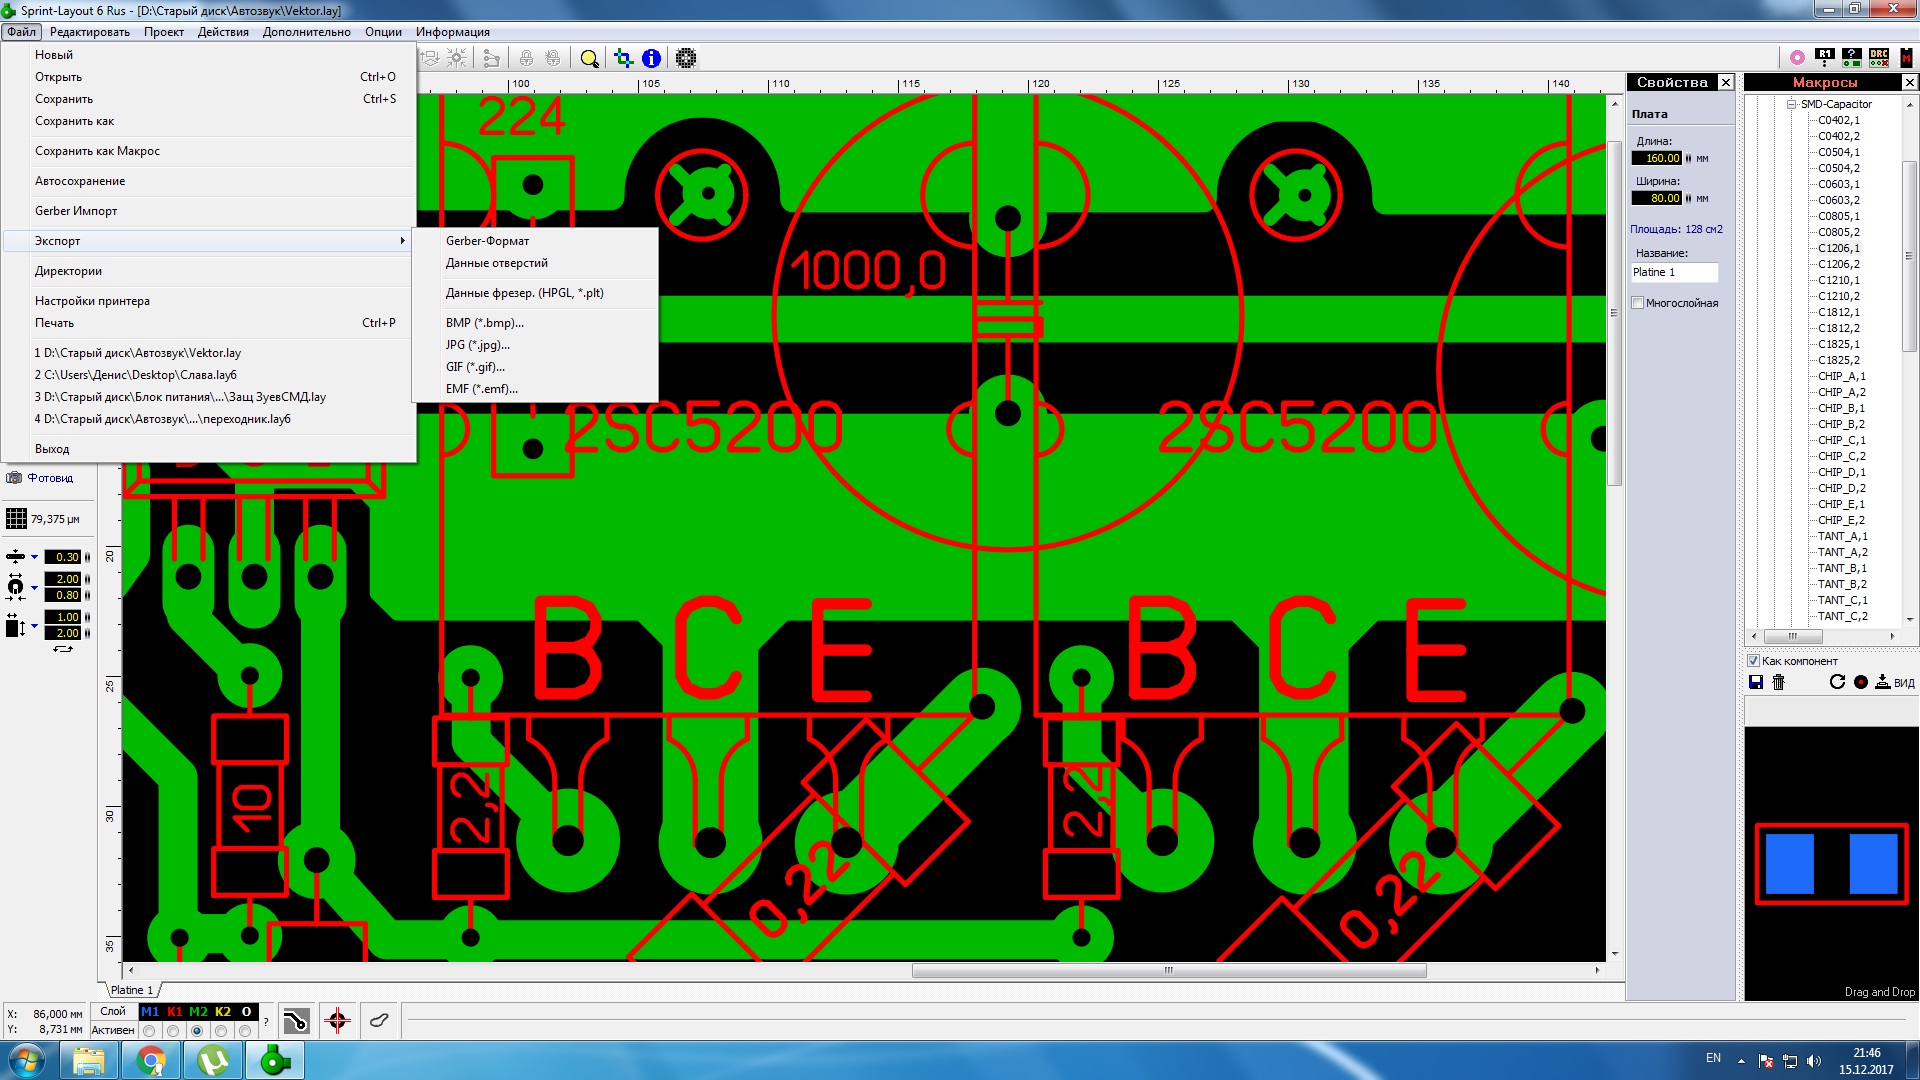Open track width preset dropdown arrow
The image size is (1920, 1080).
click(x=34, y=557)
